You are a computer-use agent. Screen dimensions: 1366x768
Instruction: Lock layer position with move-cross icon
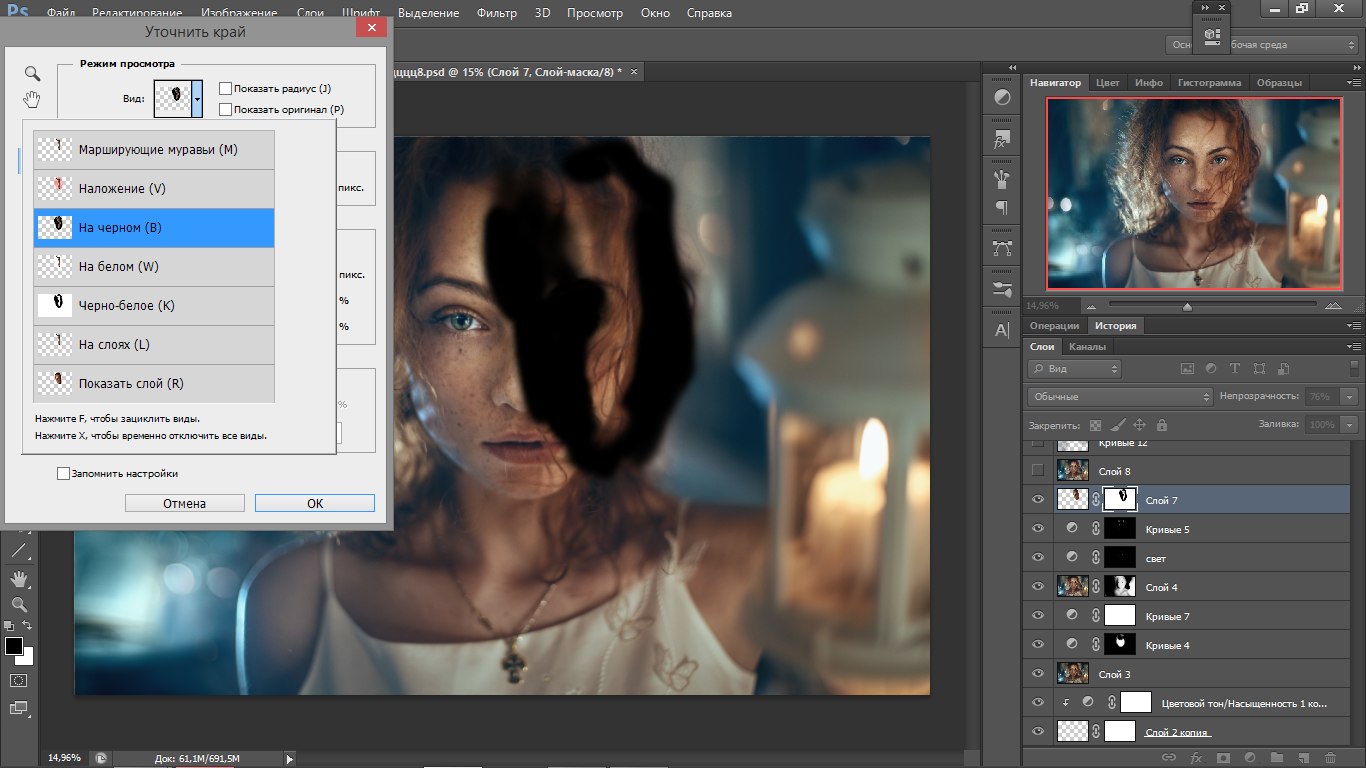click(1139, 425)
